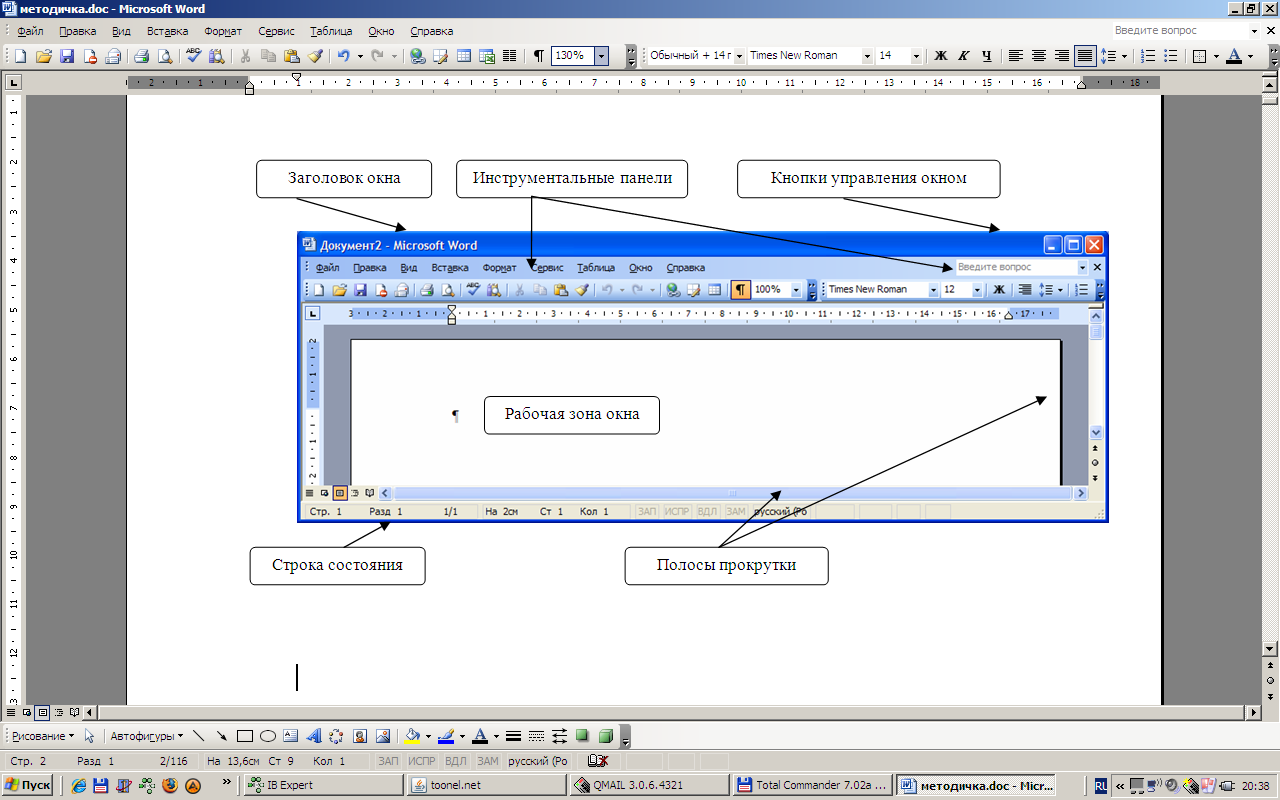Screen dimensions: 1280x800
Task: Center the text alignment
Action: coord(1039,56)
